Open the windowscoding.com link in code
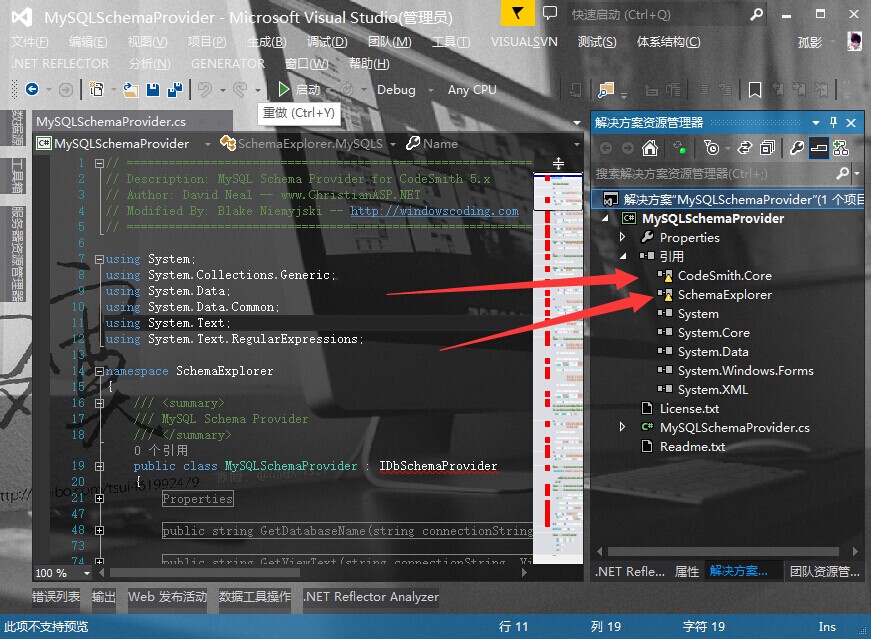The width and height of the screenshot is (871, 639). [x=434, y=211]
